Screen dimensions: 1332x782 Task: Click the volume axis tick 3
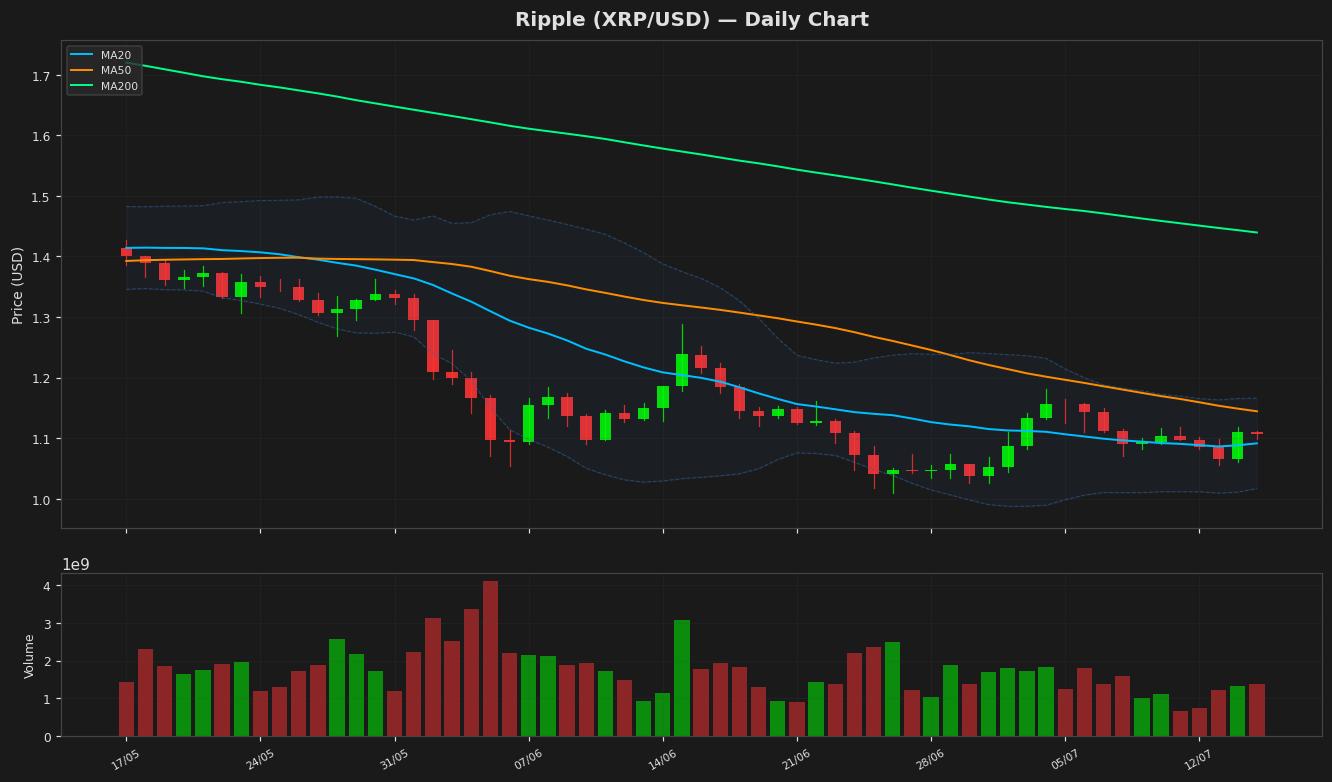point(48,624)
